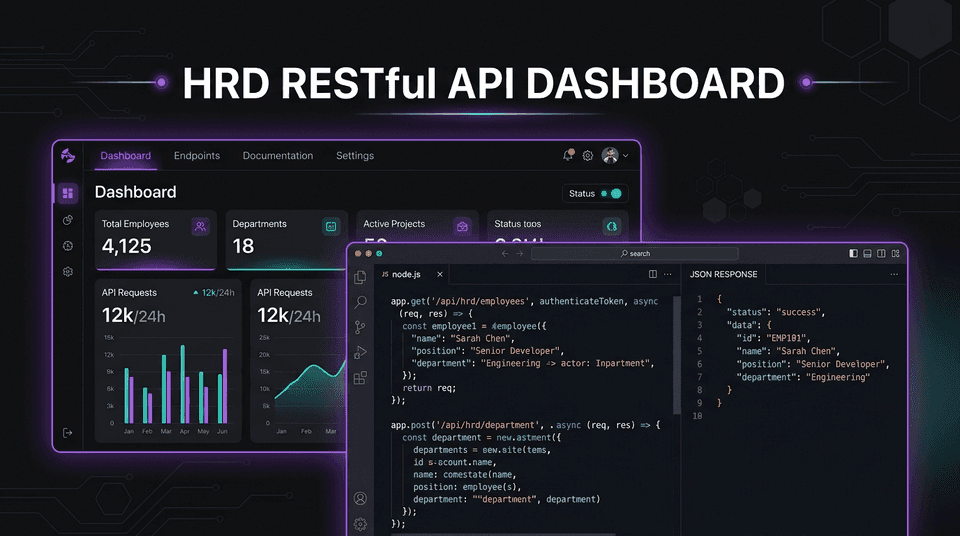Close the node.js tab
The height and width of the screenshot is (536, 960).
coord(440,274)
